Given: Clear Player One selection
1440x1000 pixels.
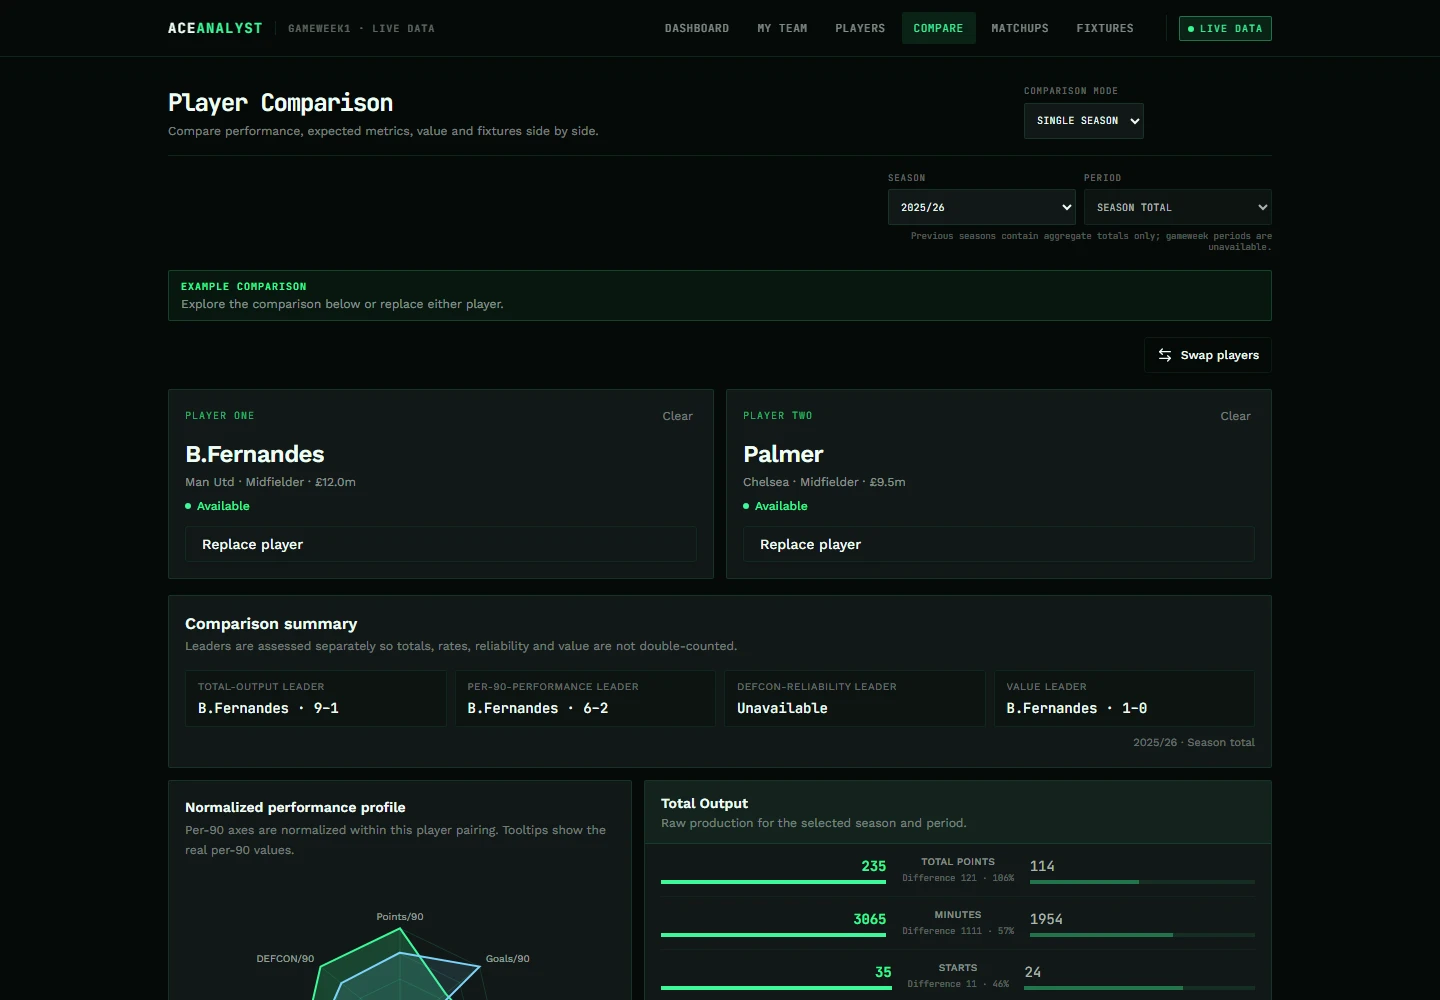Looking at the screenshot, I should click(x=677, y=416).
